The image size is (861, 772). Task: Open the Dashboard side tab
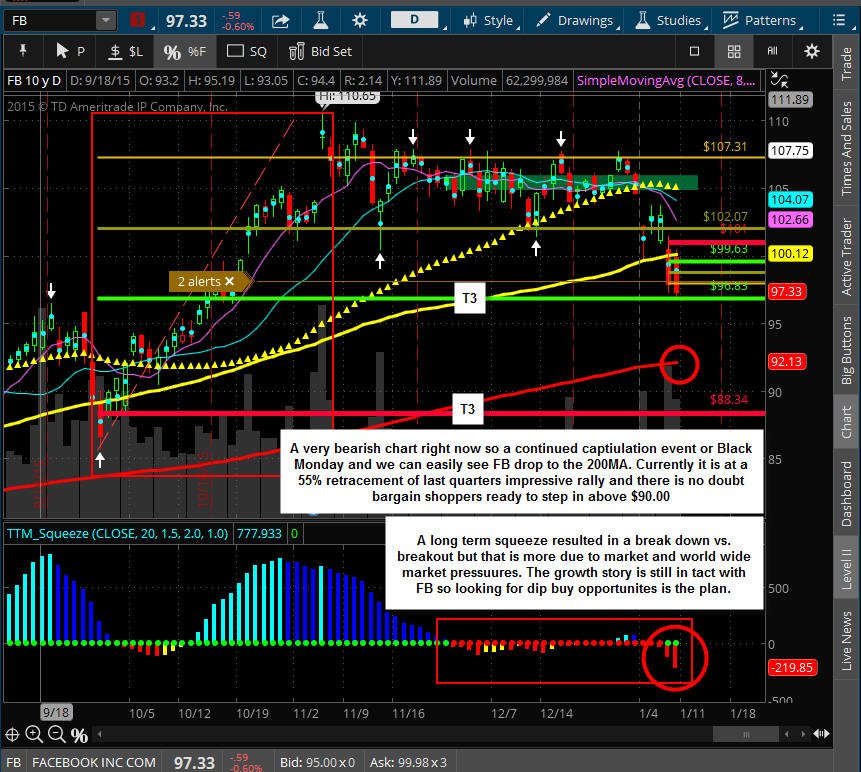[x=847, y=494]
